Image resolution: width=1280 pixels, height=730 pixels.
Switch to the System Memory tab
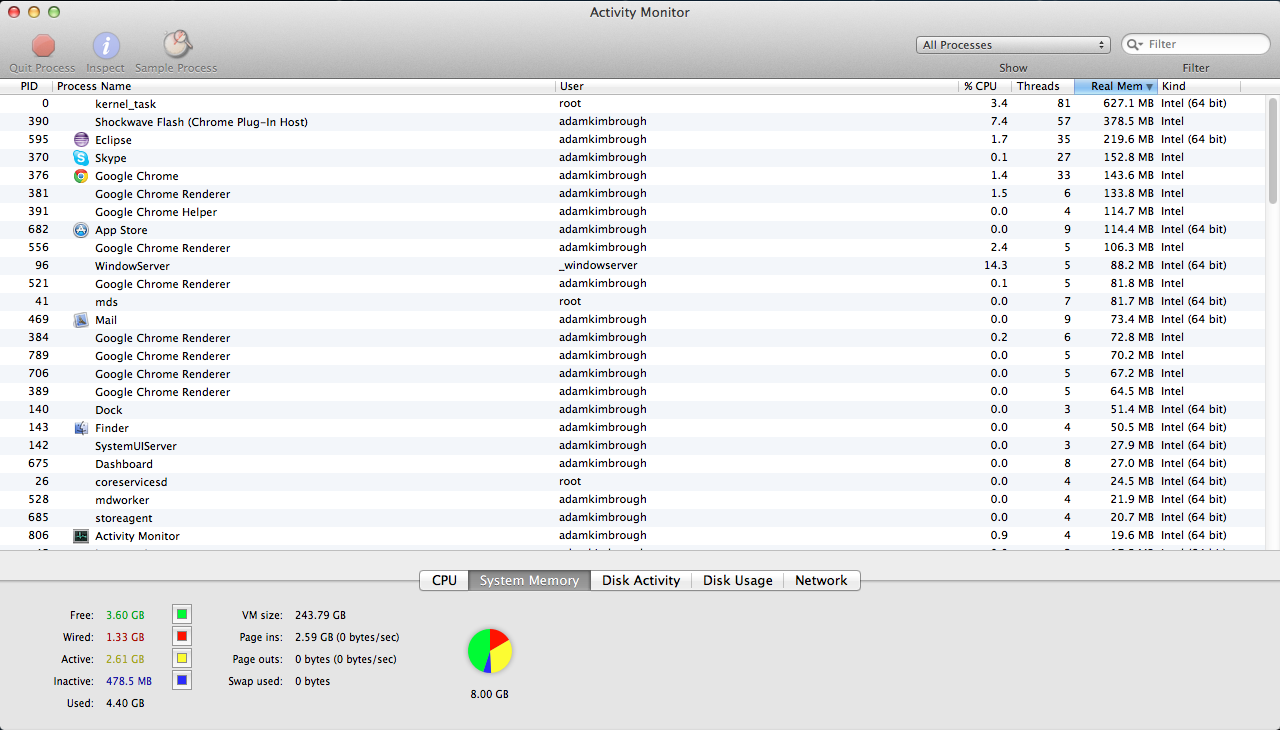click(529, 580)
